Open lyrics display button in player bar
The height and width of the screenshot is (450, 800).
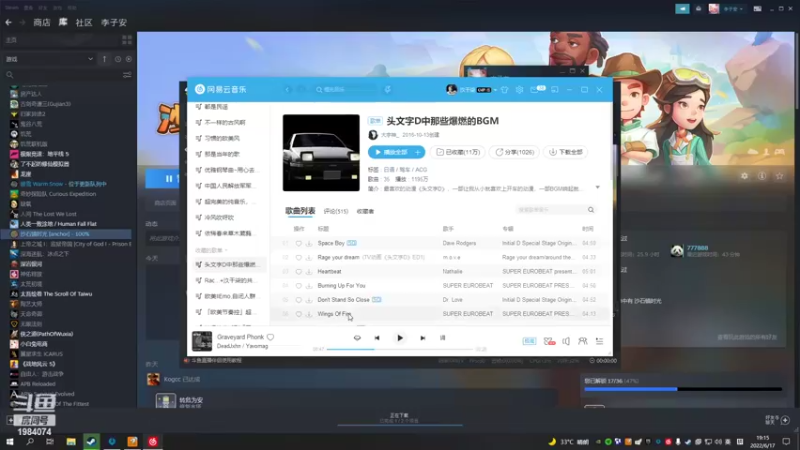point(442,338)
